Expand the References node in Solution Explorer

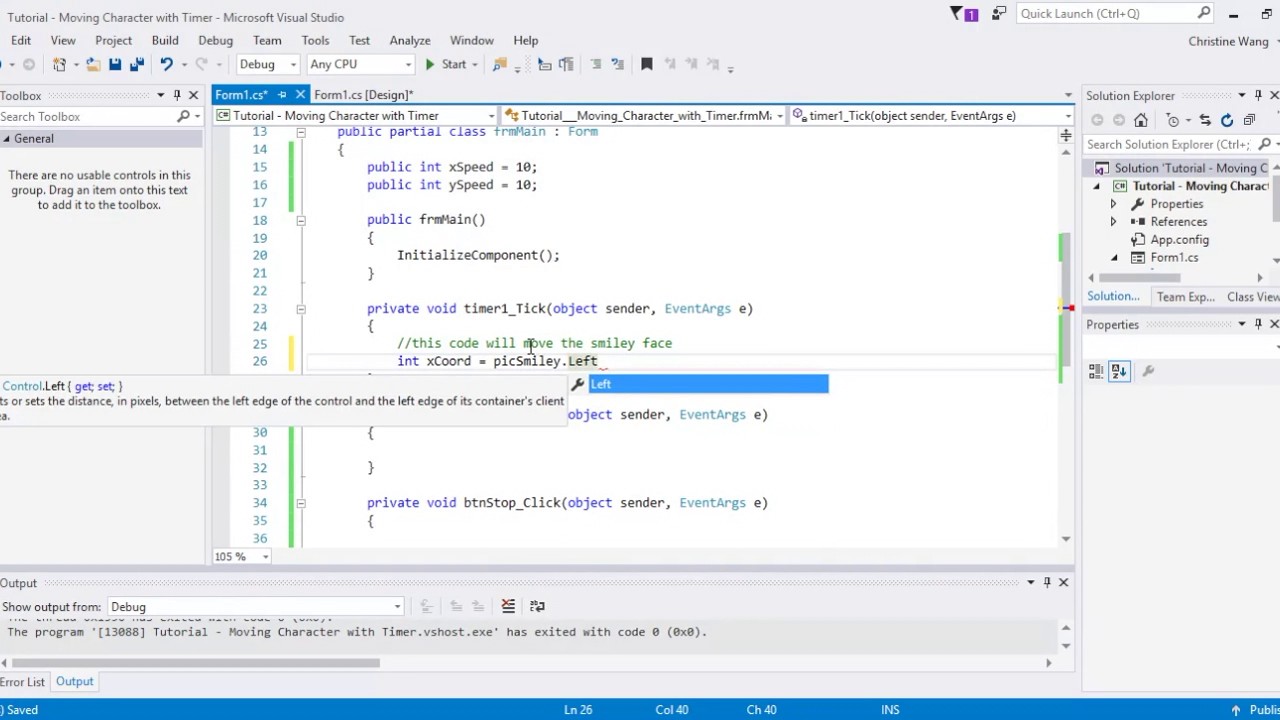point(1113,222)
